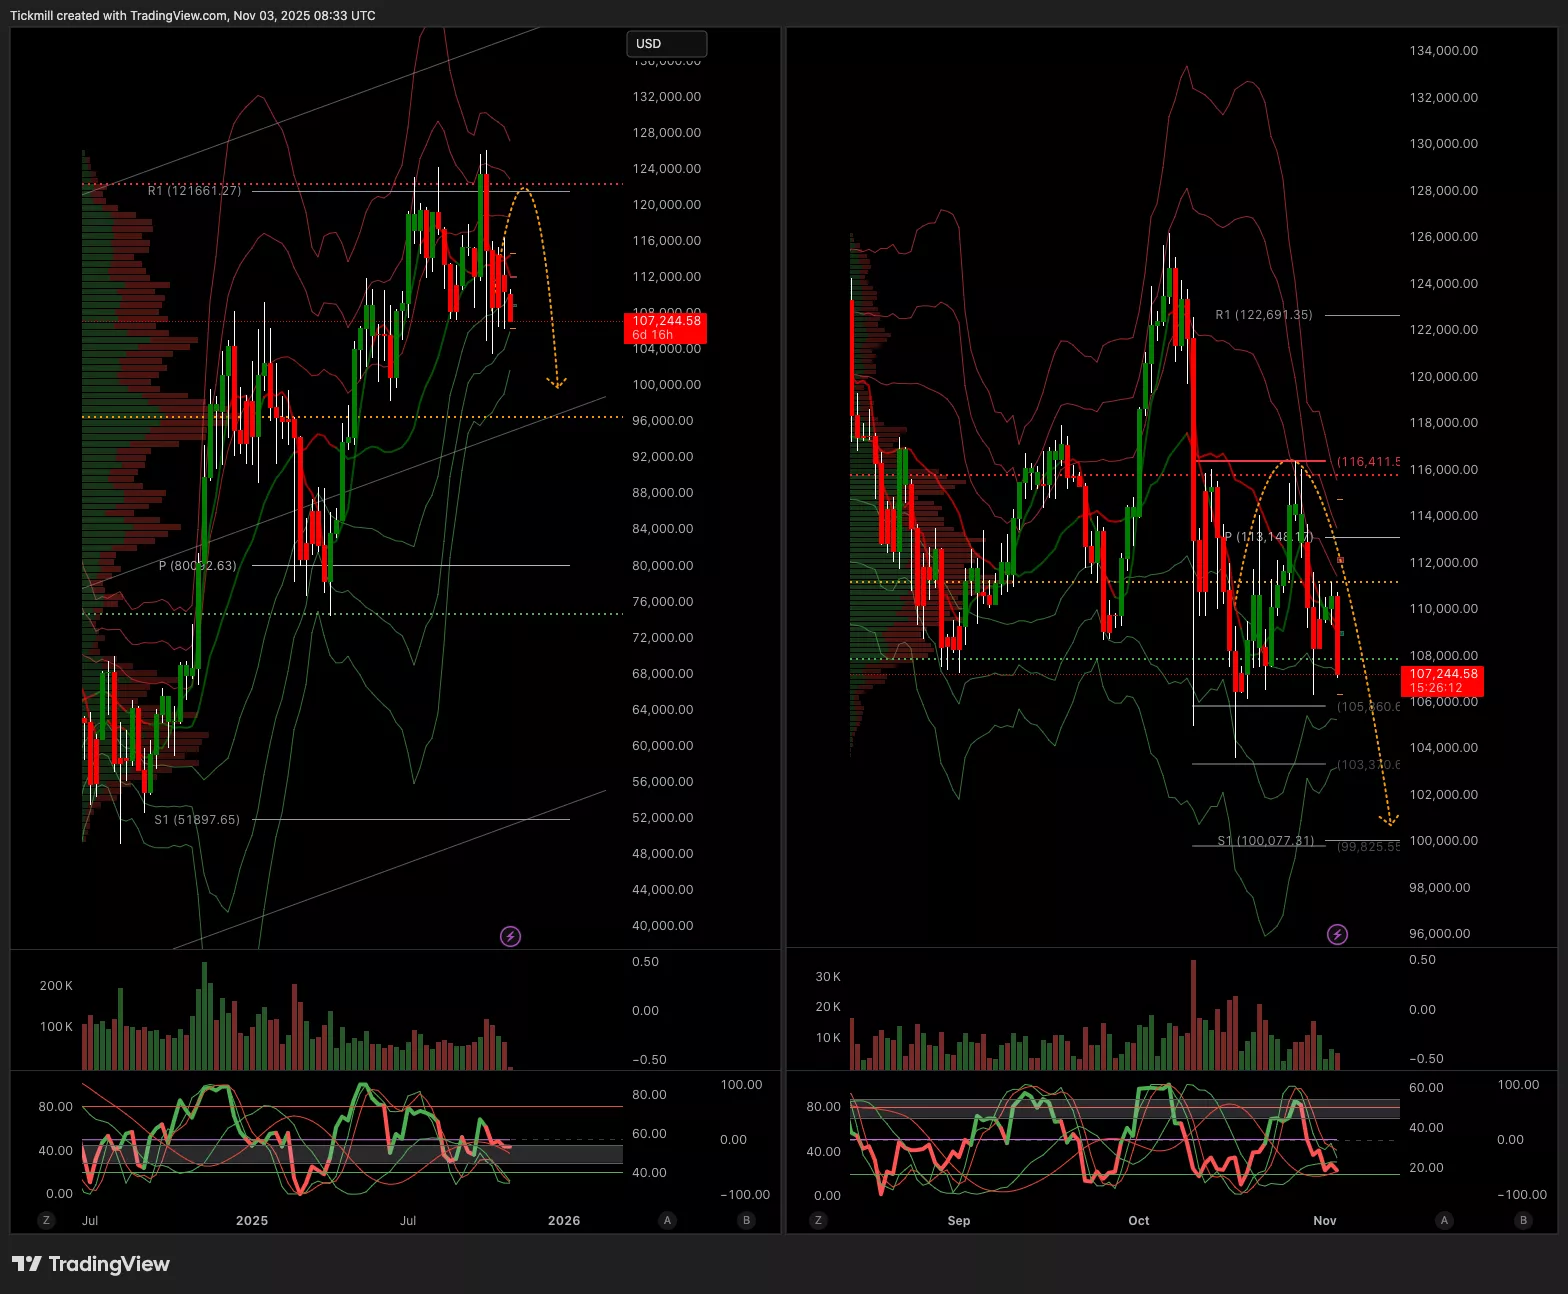Click the 107,244.58 price label on right chart
Screen dimensions: 1568x1294
pos(1443,681)
